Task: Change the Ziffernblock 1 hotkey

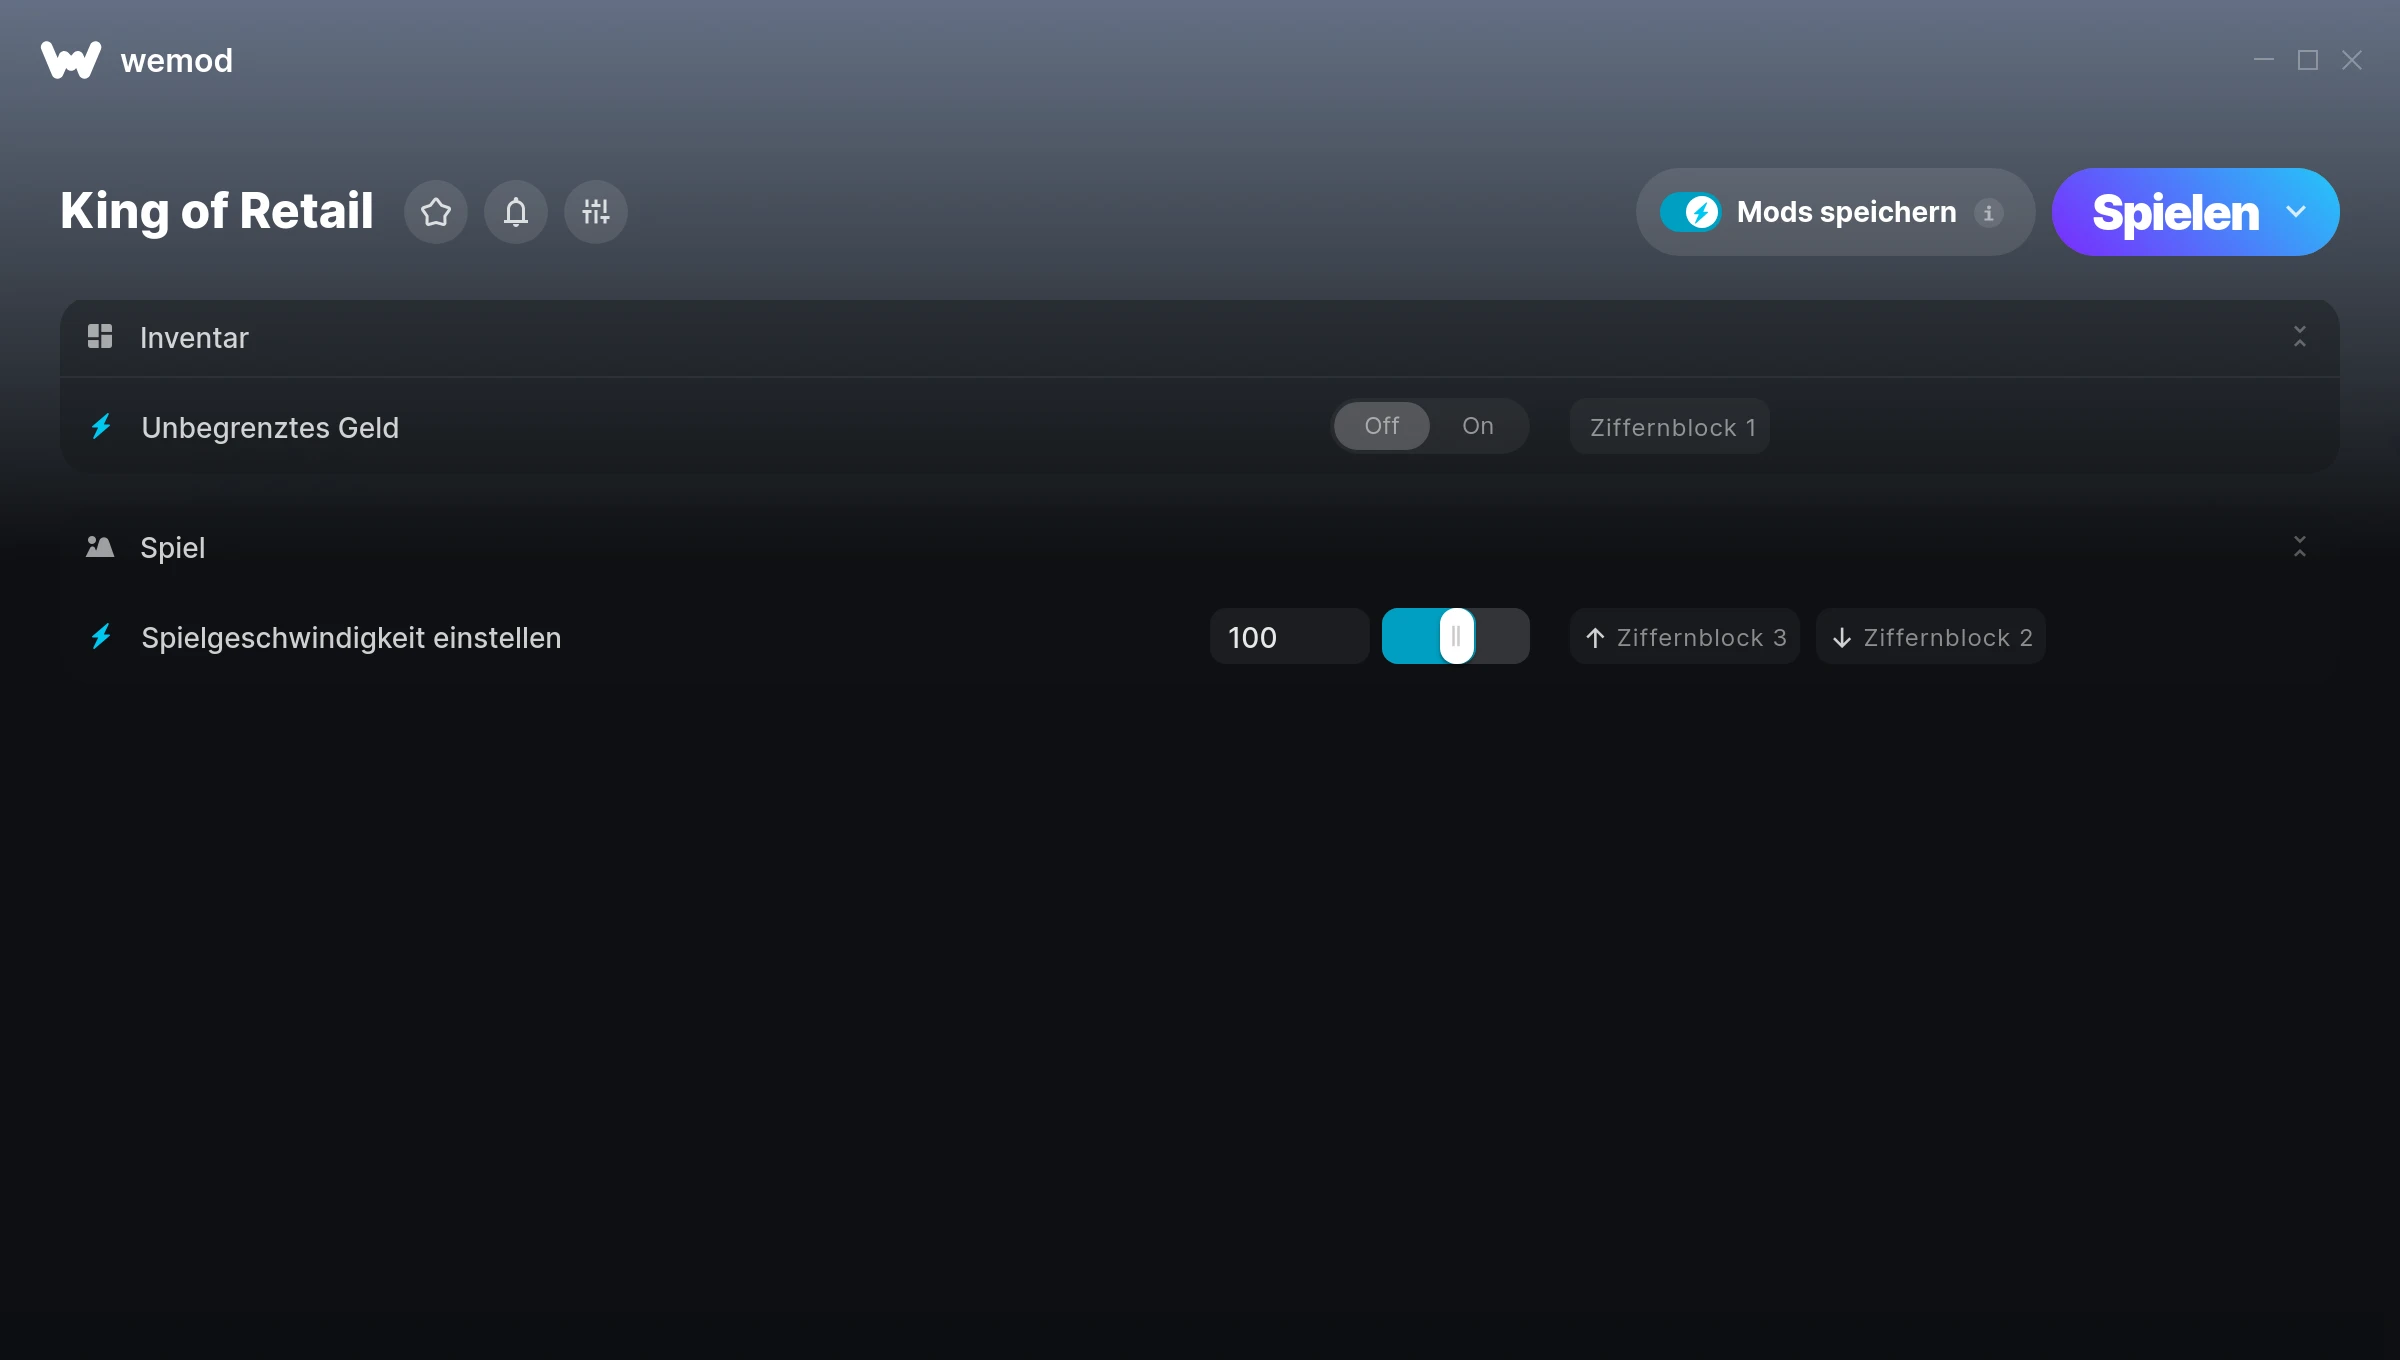Action: pos(1670,427)
